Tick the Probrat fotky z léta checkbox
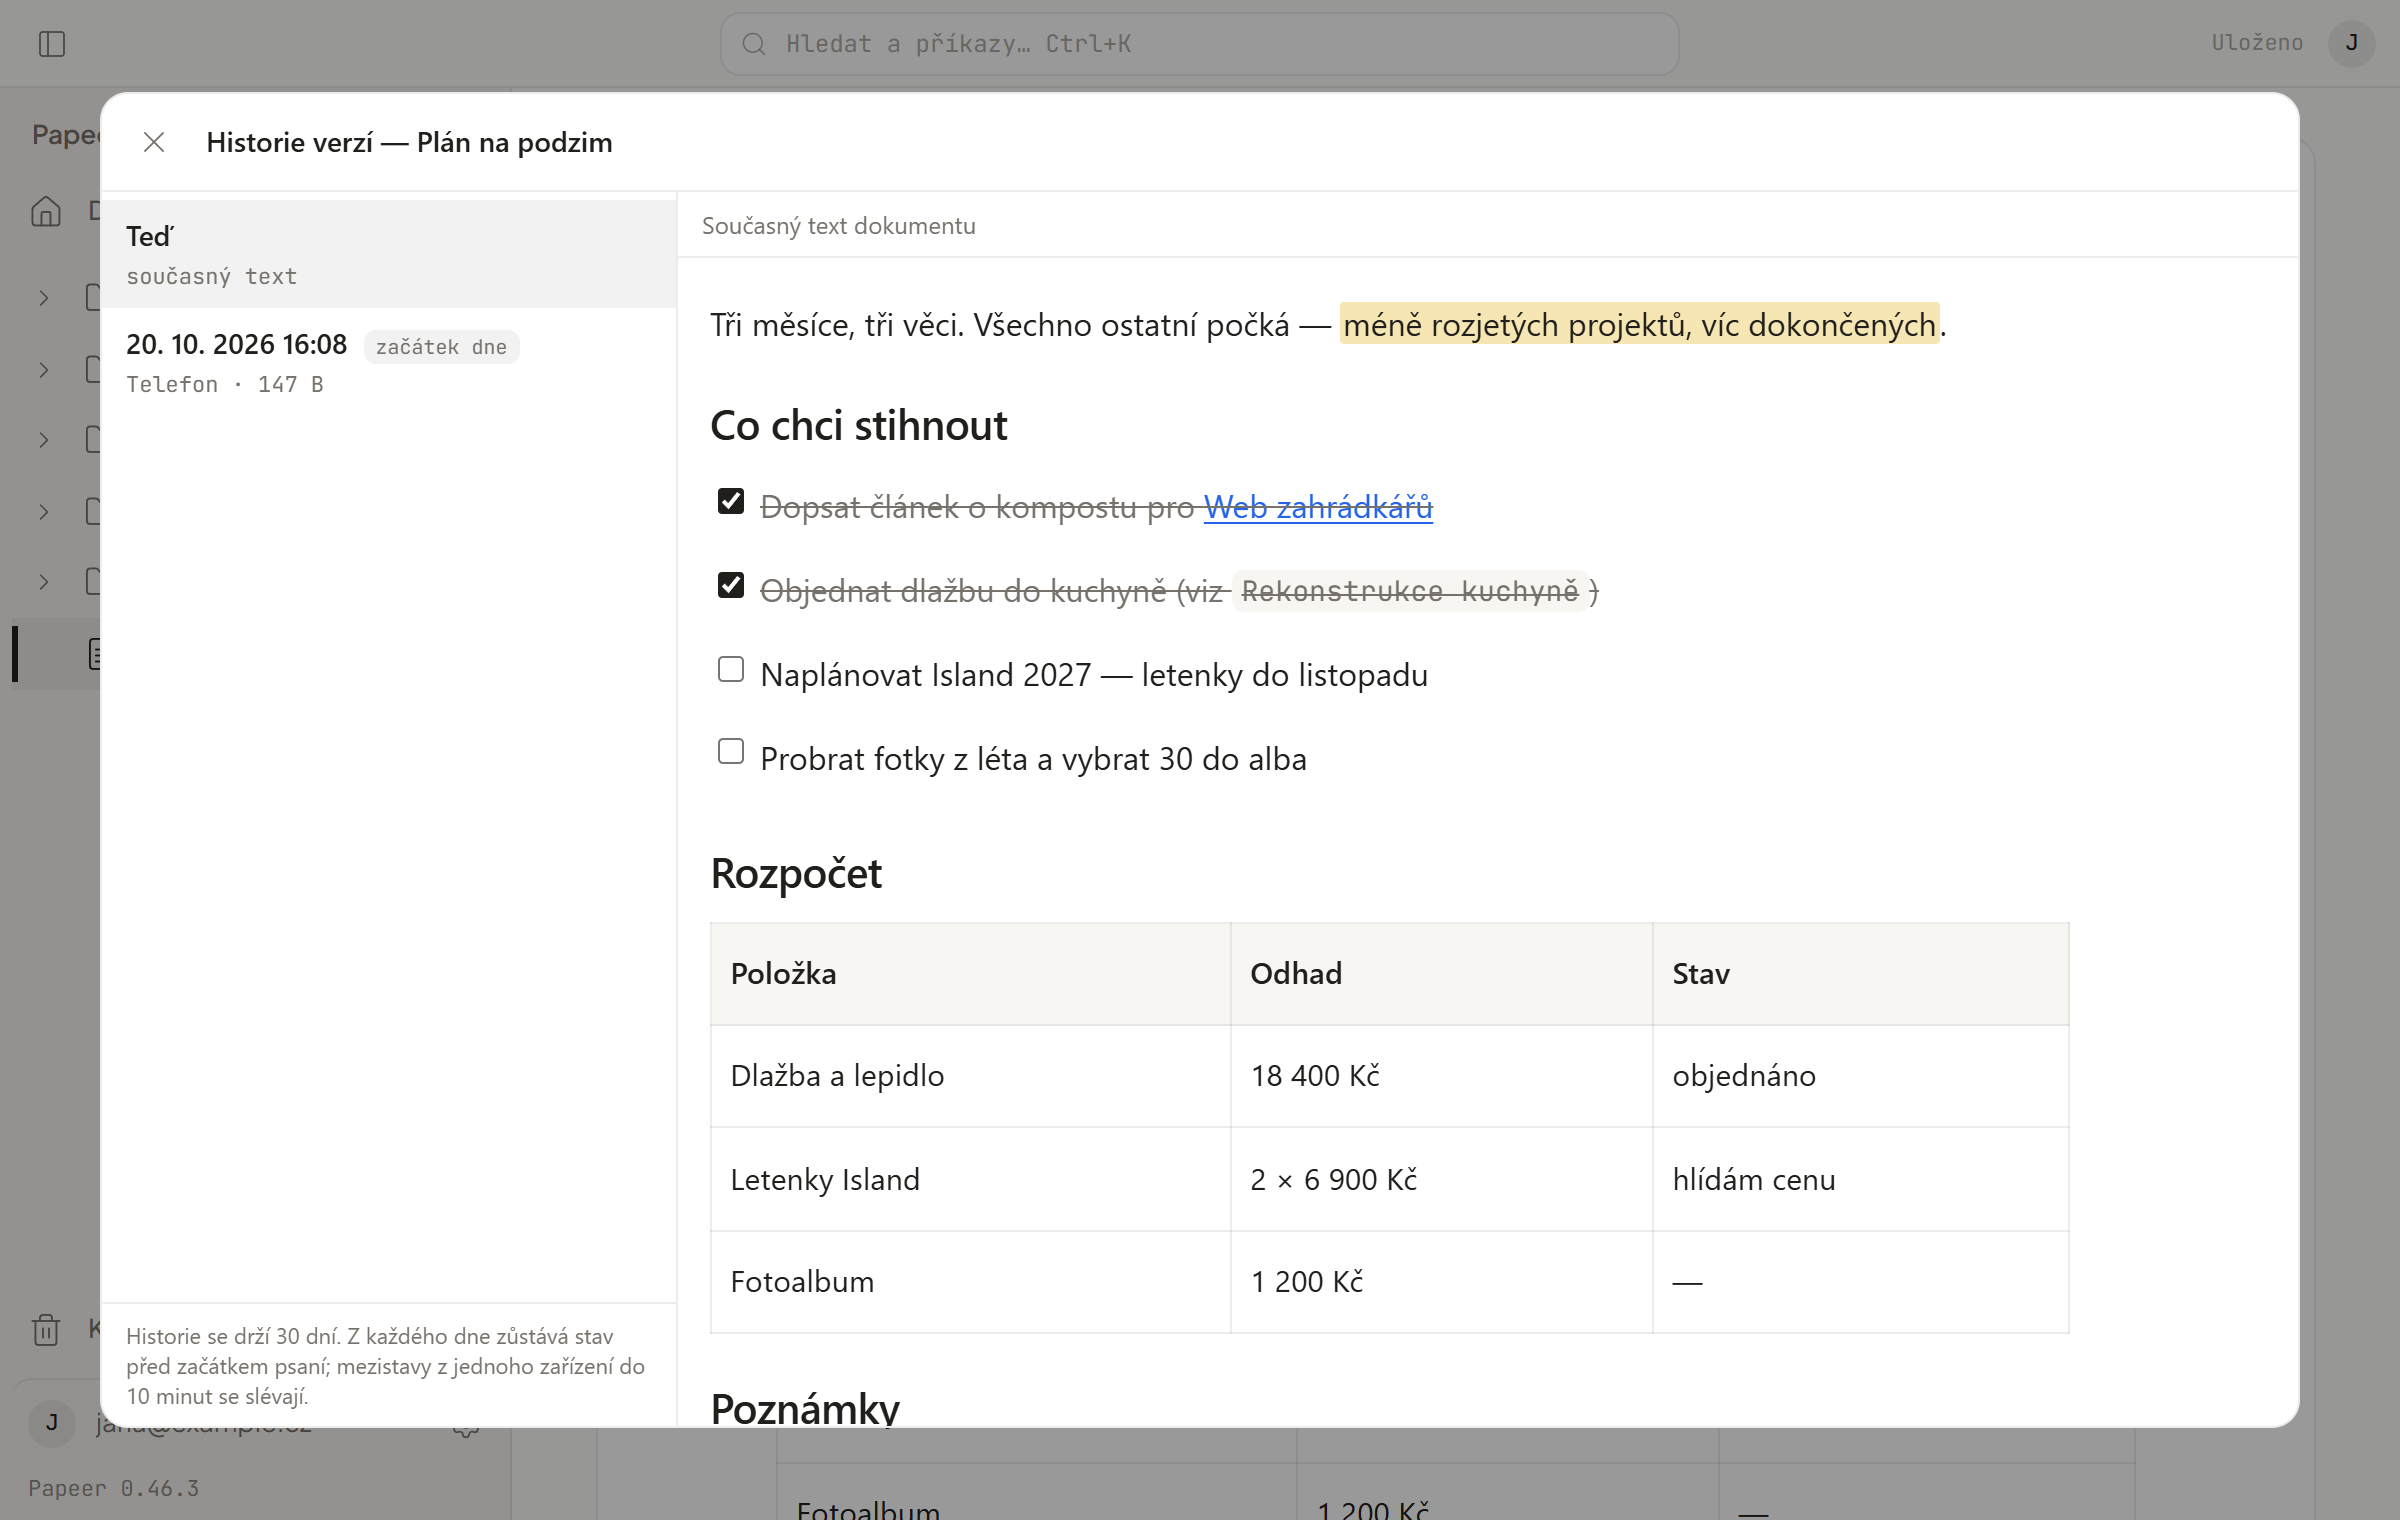This screenshot has height=1520, width=2400. point(731,751)
